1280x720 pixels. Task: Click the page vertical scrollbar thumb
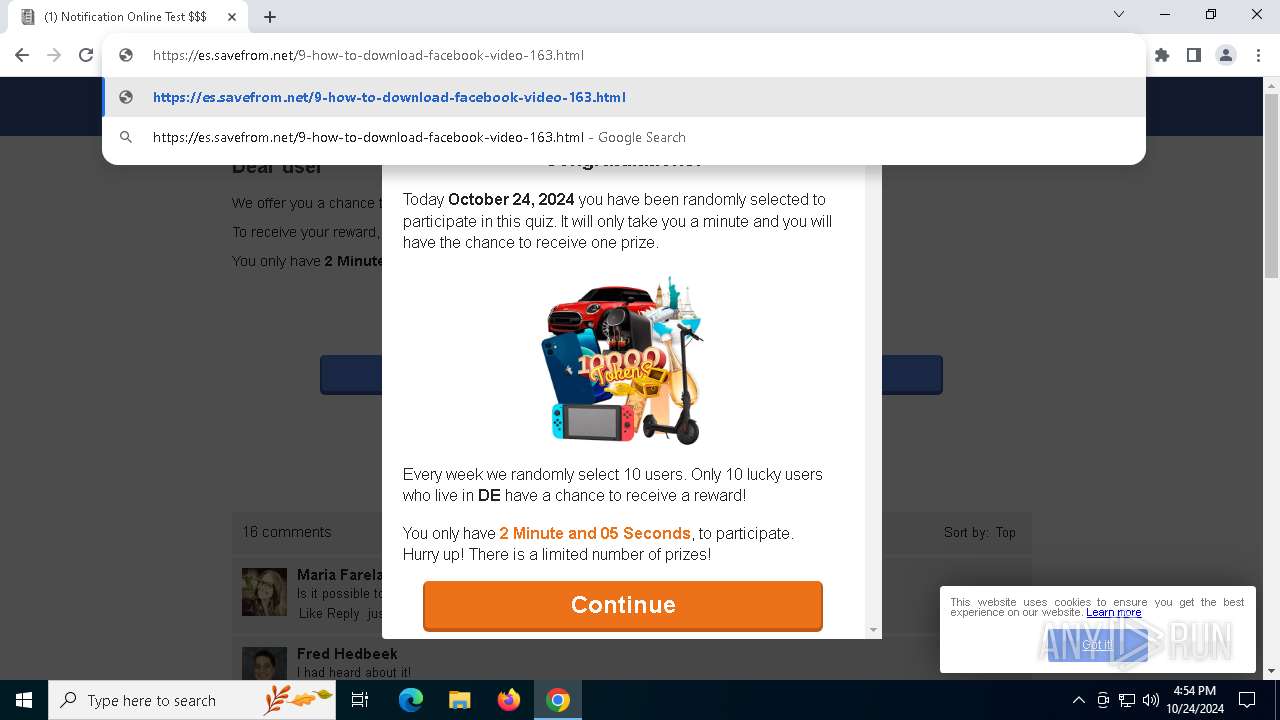(x=1272, y=185)
